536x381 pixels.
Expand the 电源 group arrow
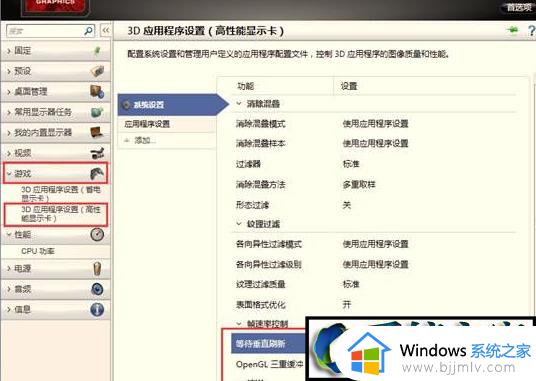(x=9, y=269)
